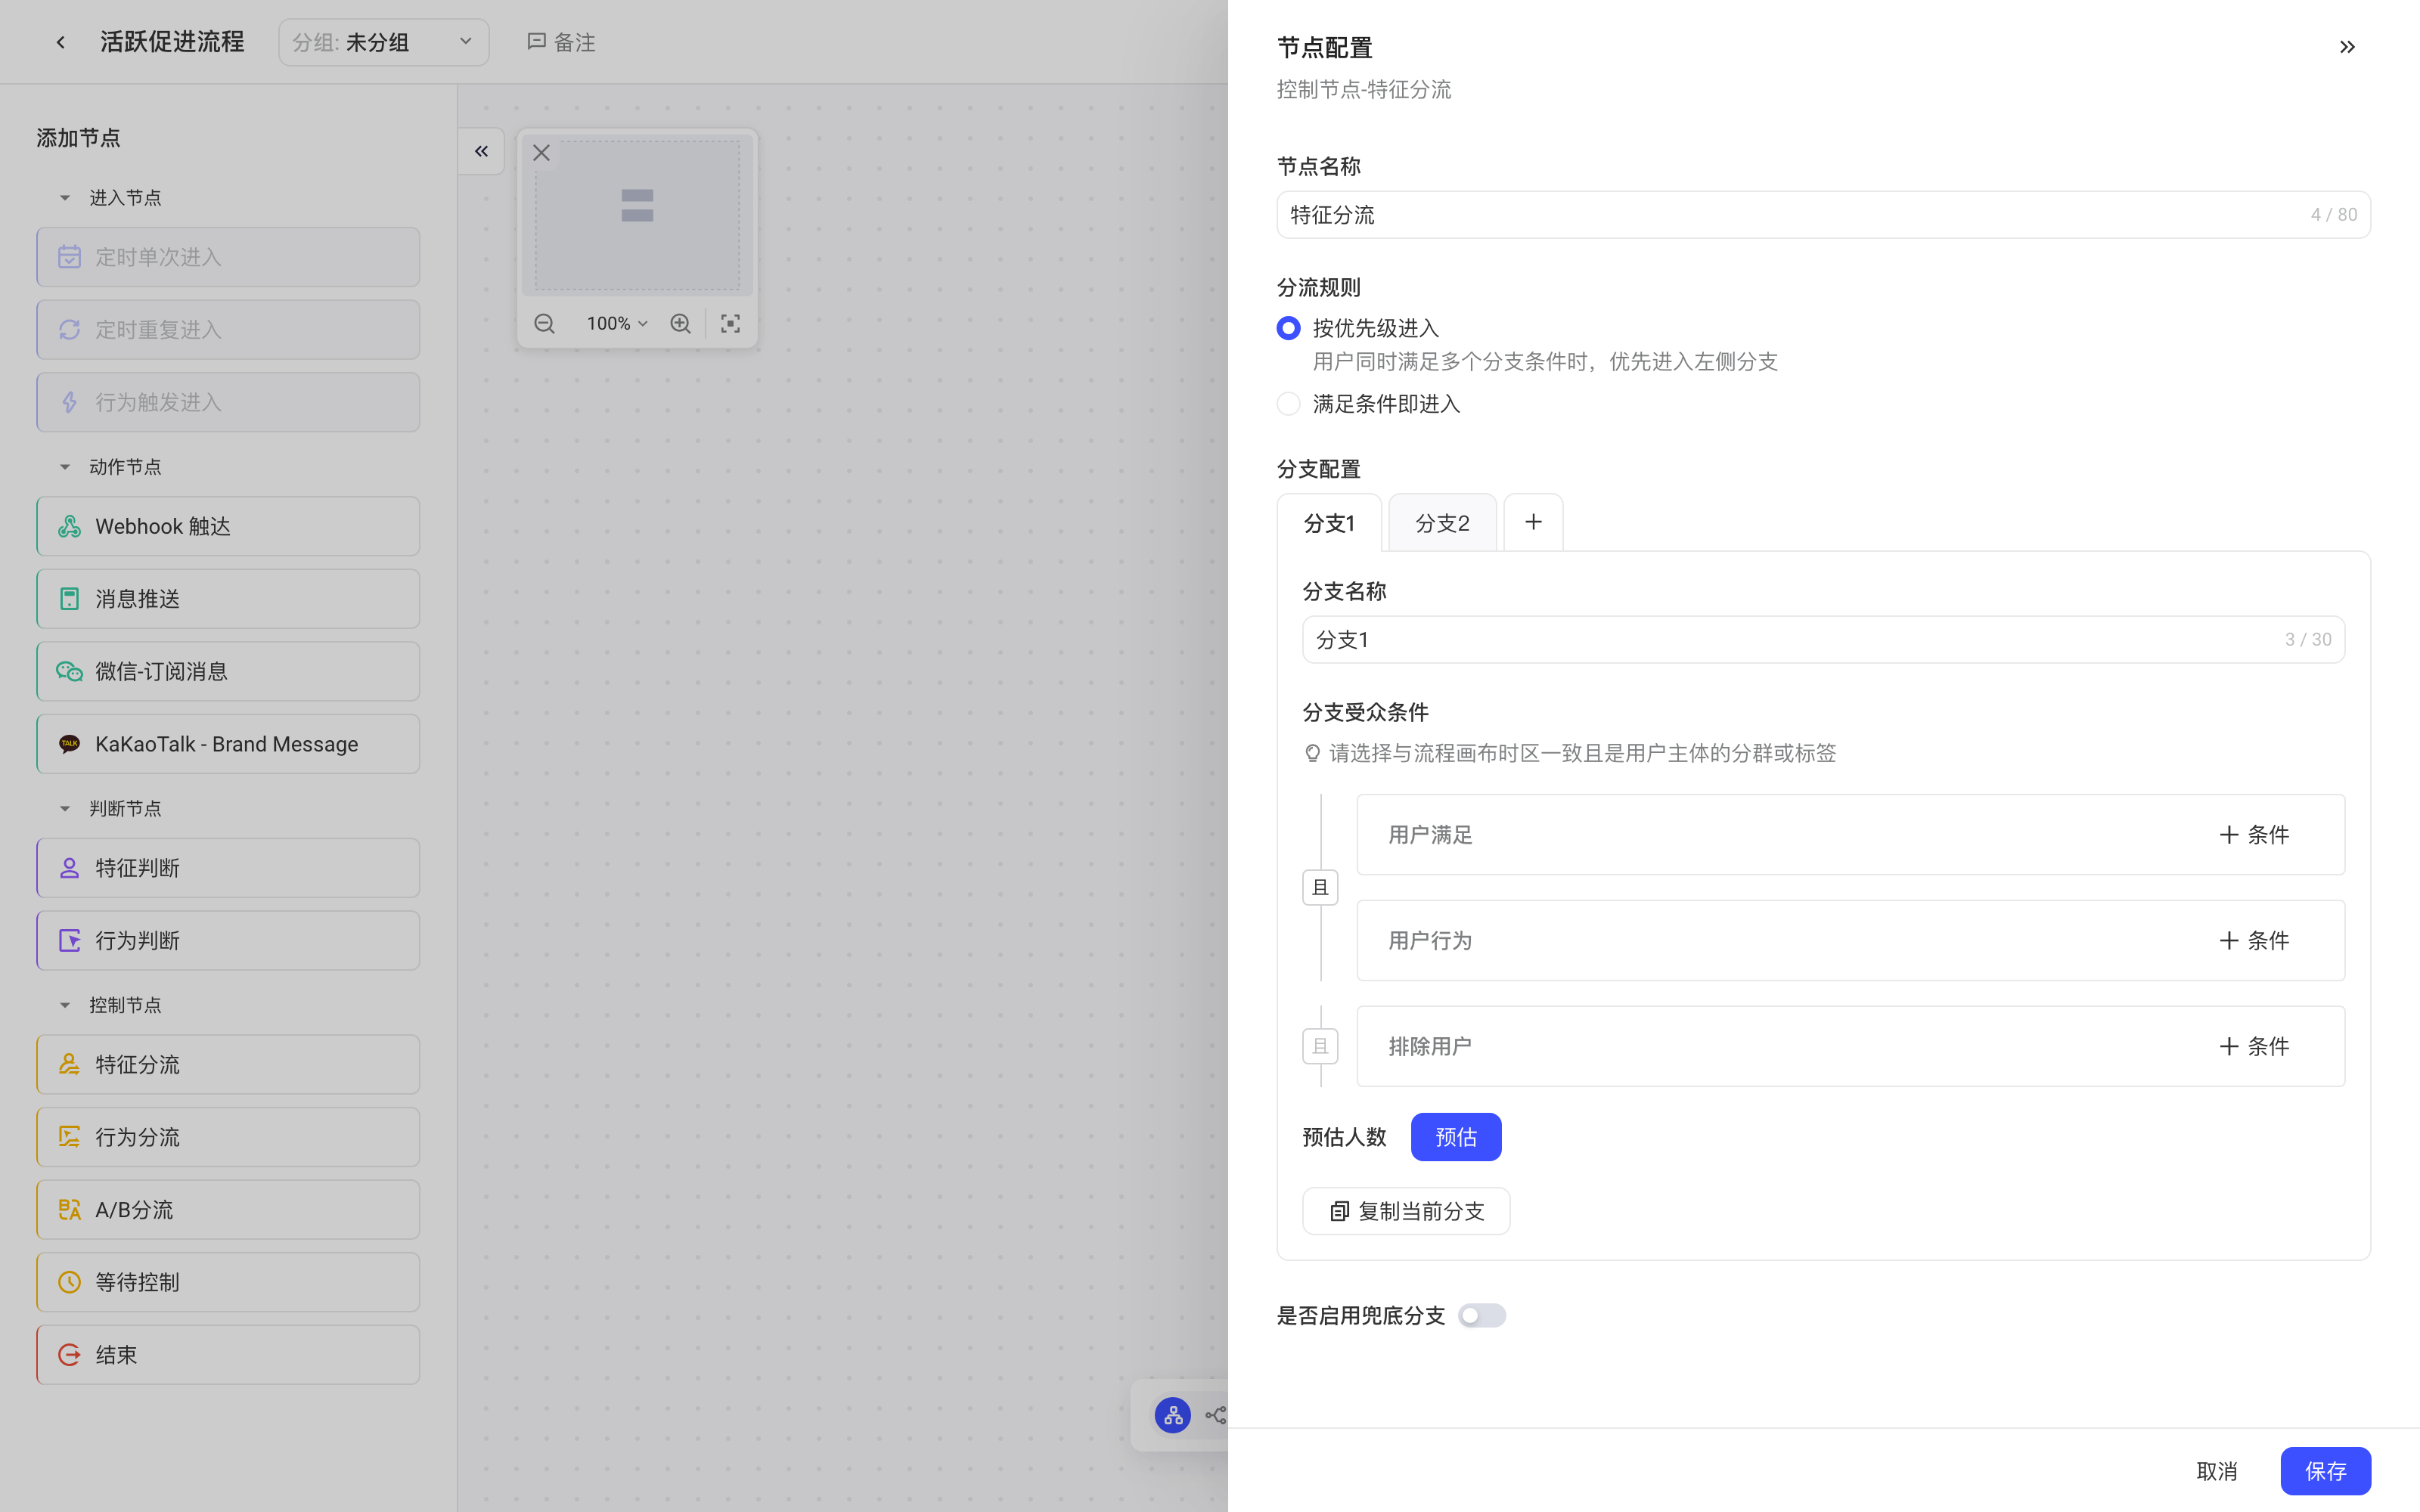Image resolution: width=2420 pixels, height=1512 pixels.
Task: Select the 按优先级进入 radio option
Action: pos(1288,328)
